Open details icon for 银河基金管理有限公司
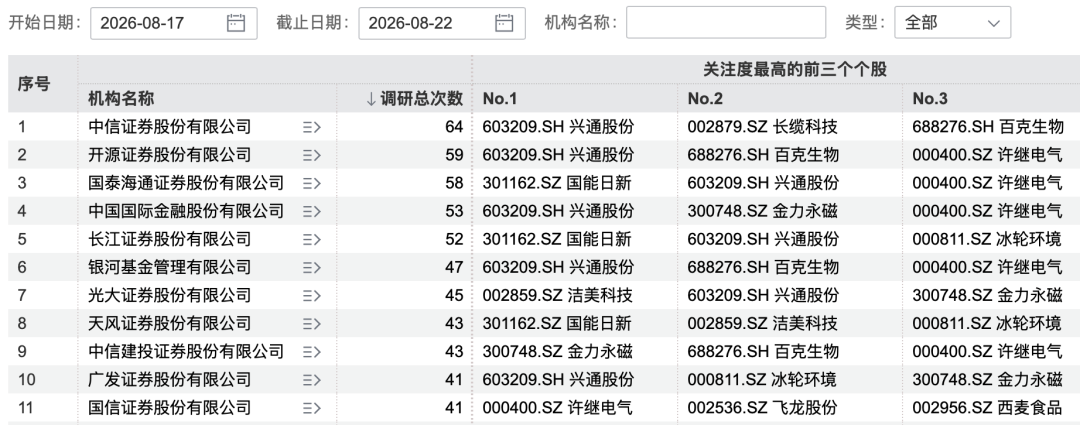Screen dimensions: 1080x425 click(311, 267)
